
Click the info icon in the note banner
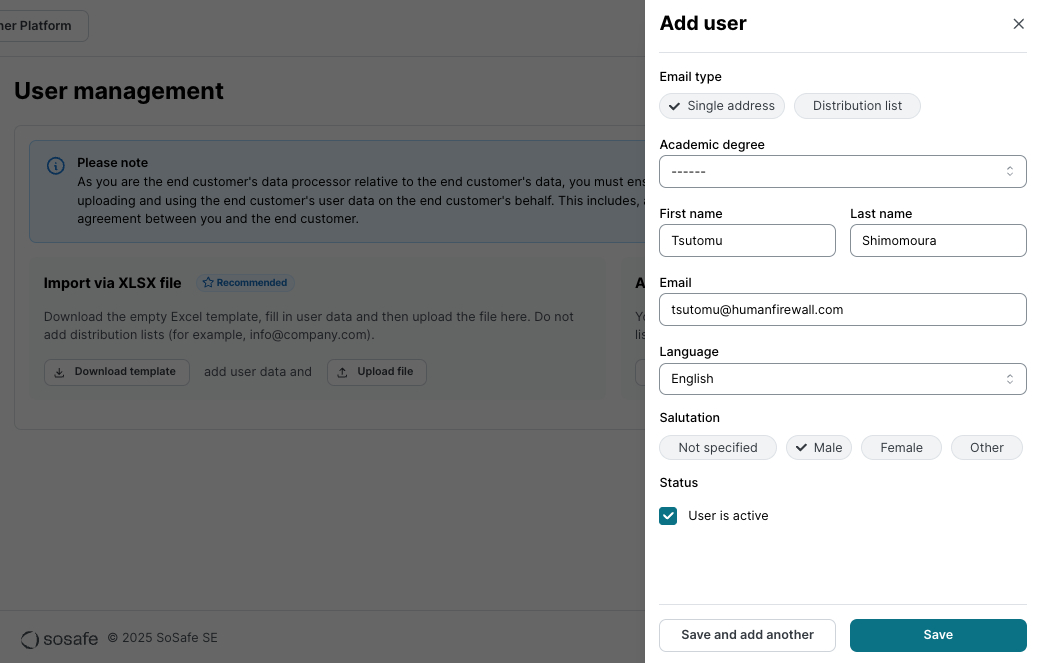click(56, 166)
